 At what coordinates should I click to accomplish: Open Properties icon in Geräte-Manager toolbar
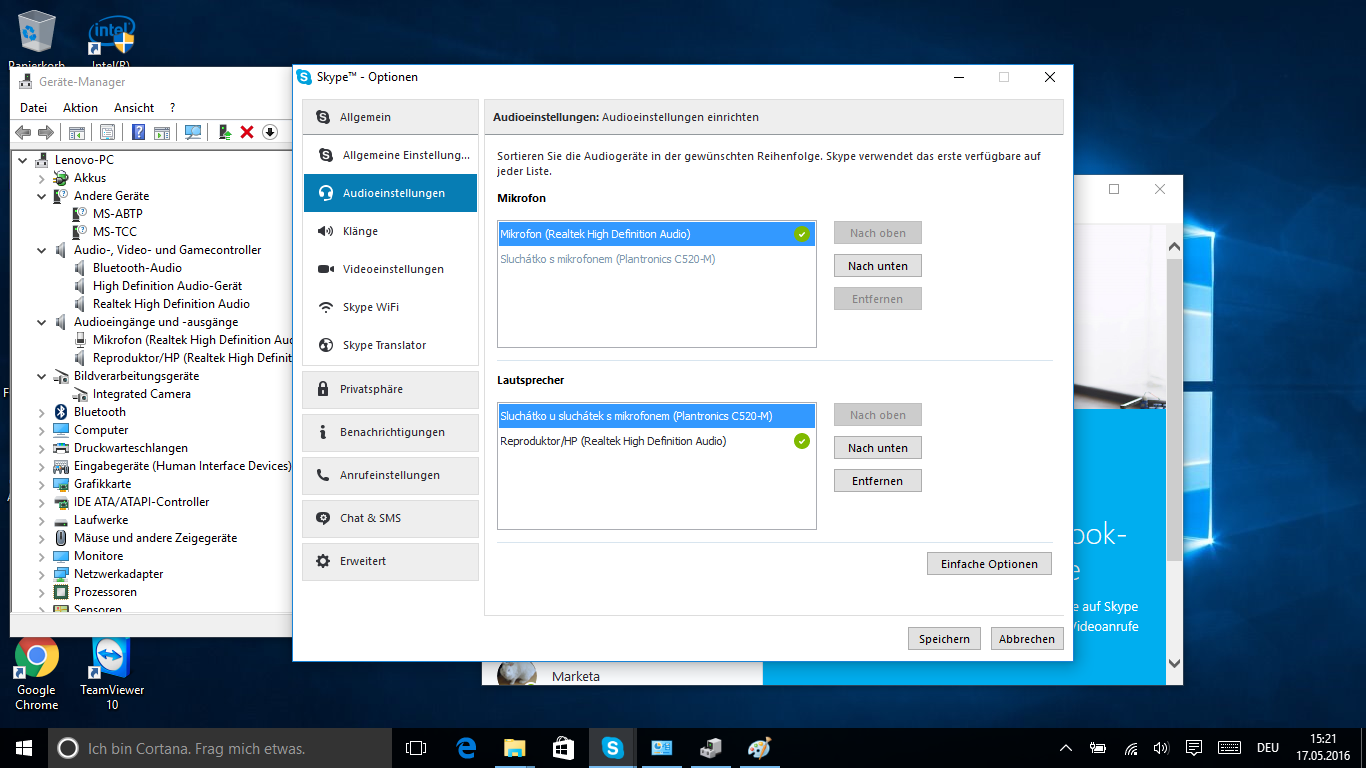click(108, 132)
